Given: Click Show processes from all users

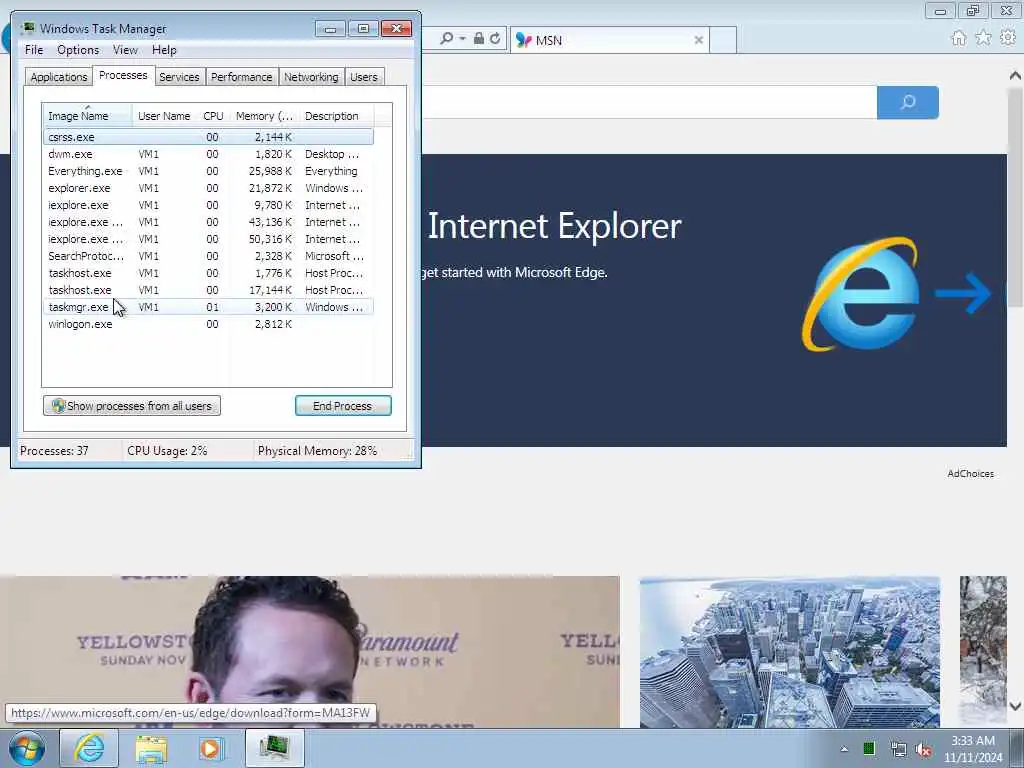Looking at the screenshot, I should click(x=132, y=406).
